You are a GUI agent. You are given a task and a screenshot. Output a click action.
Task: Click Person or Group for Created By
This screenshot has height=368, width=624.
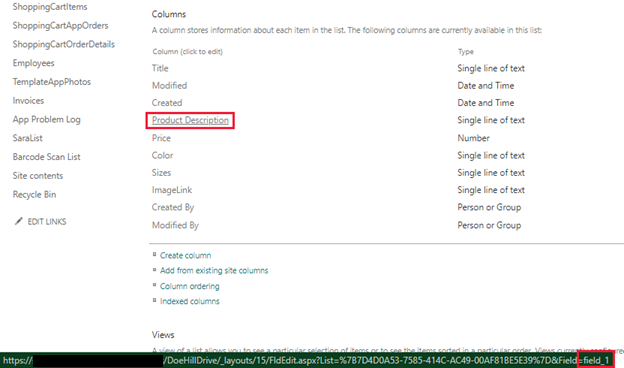489,207
